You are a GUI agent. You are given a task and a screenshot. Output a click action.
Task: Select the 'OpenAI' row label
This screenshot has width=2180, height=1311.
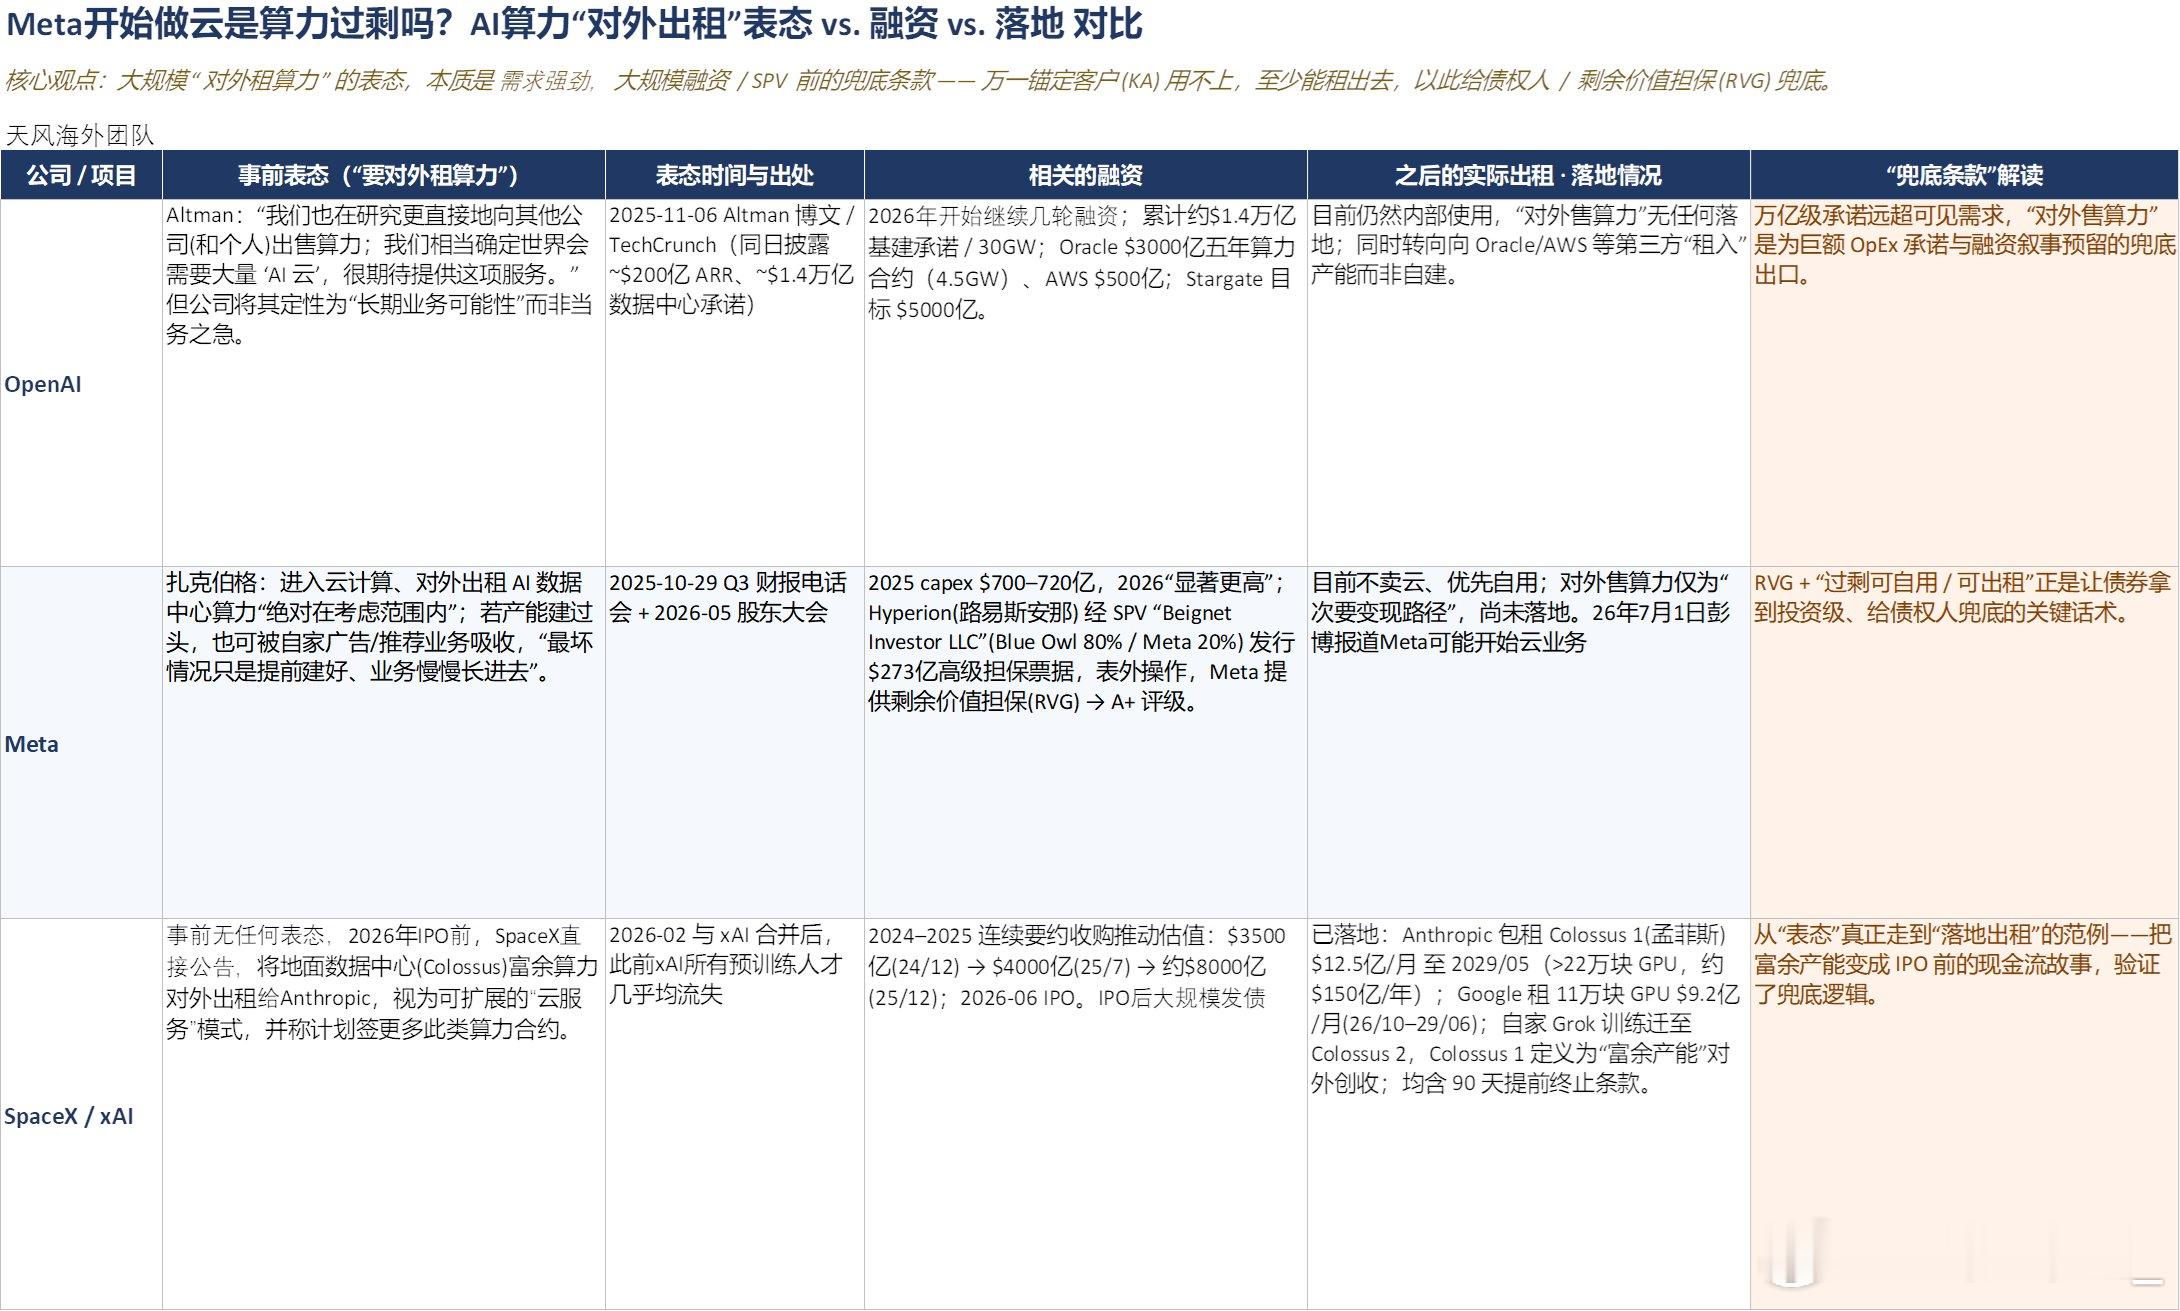[x=81, y=383]
